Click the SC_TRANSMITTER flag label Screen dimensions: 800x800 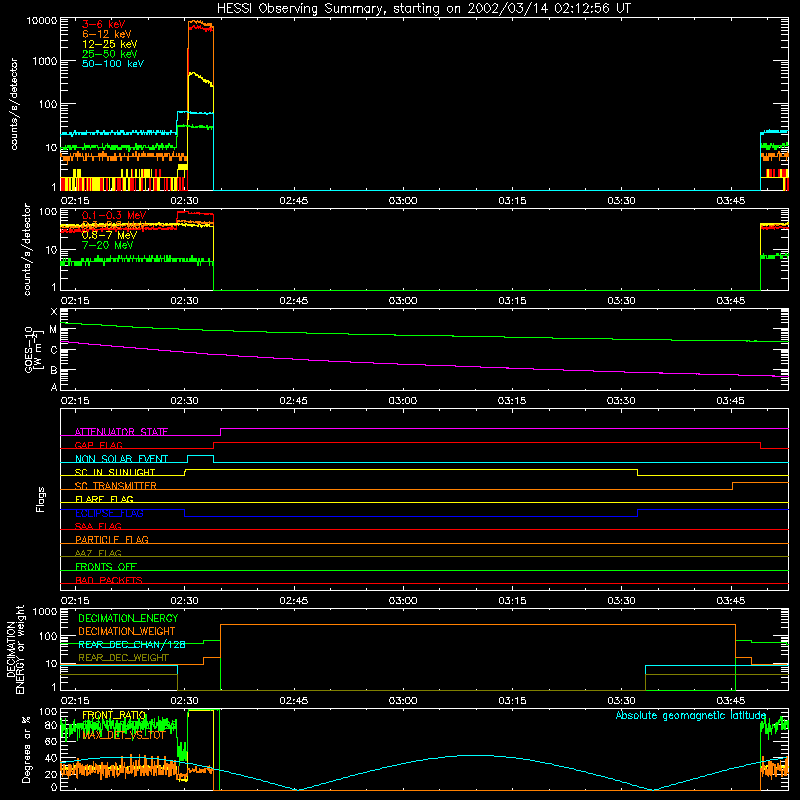click(x=115, y=486)
